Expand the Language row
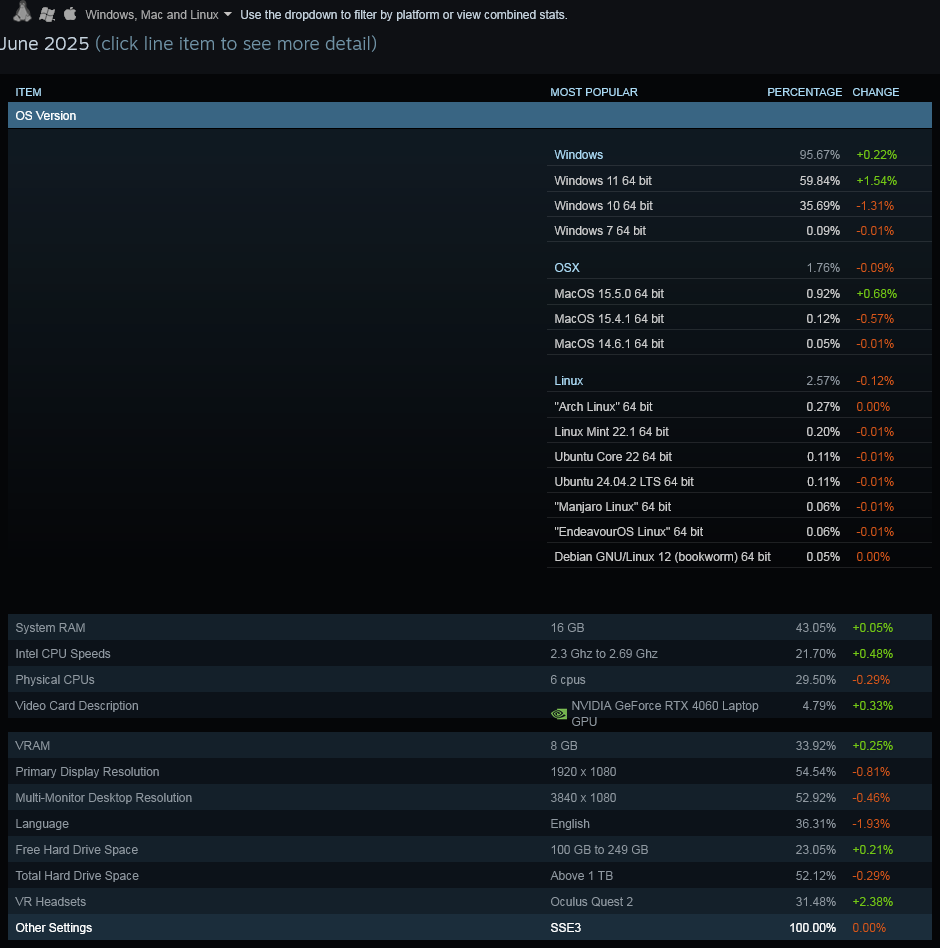The height and width of the screenshot is (948, 940). (x=470, y=823)
